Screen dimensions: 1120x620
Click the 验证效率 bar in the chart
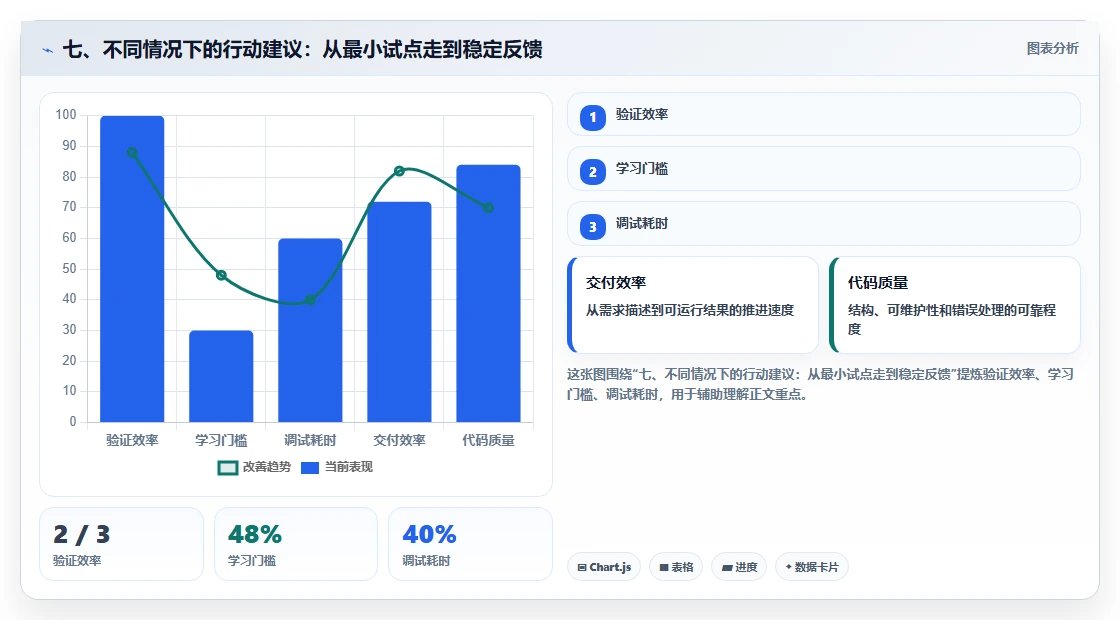[132, 269]
